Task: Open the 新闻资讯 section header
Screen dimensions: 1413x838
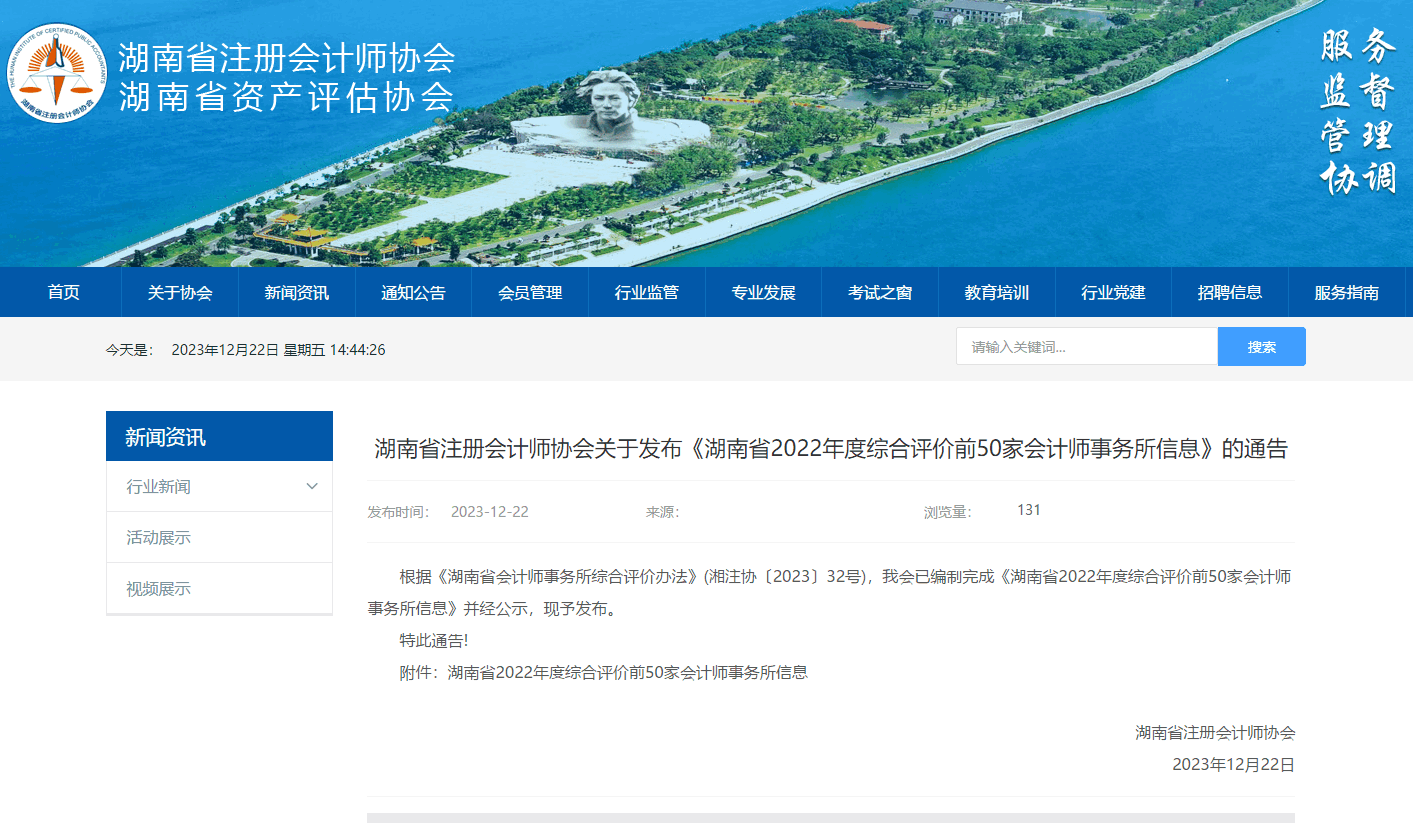Action: 219,436
